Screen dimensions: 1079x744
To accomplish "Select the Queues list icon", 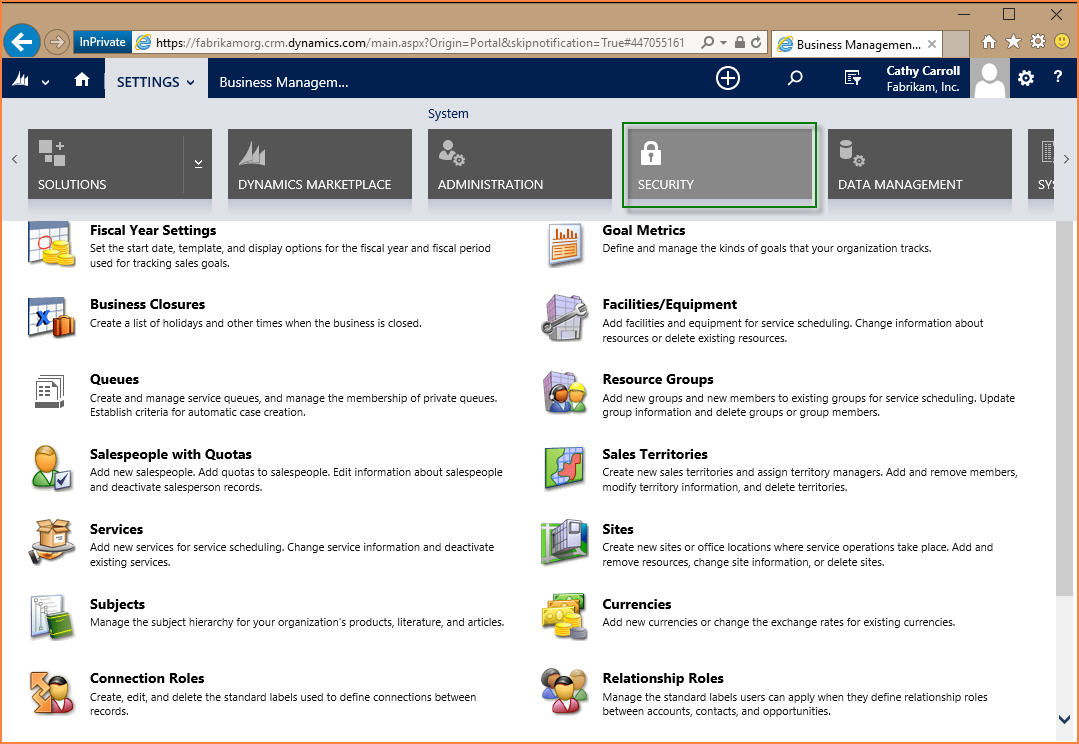I will [51, 393].
